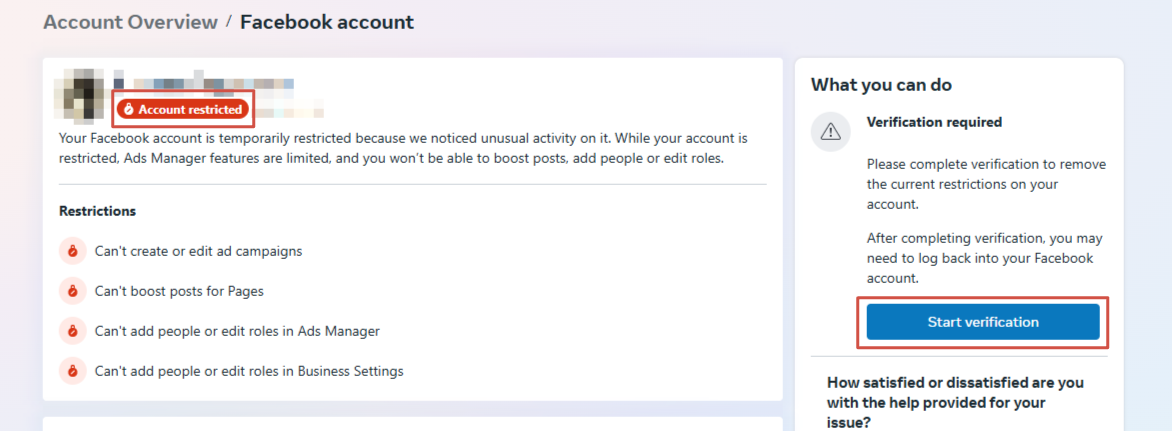Image resolution: width=1172 pixels, height=431 pixels.
Task: Click the Restrictions section heading
Action: coord(98,211)
